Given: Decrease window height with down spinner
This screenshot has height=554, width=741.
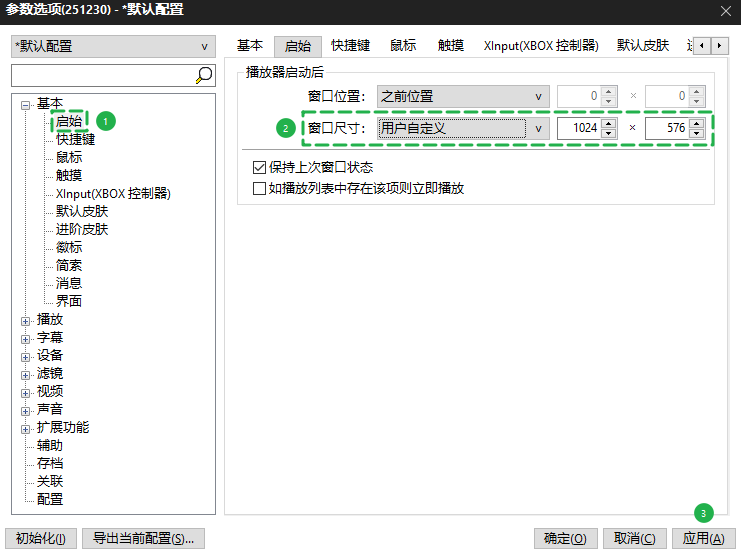Looking at the screenshot, I should 696,133.
